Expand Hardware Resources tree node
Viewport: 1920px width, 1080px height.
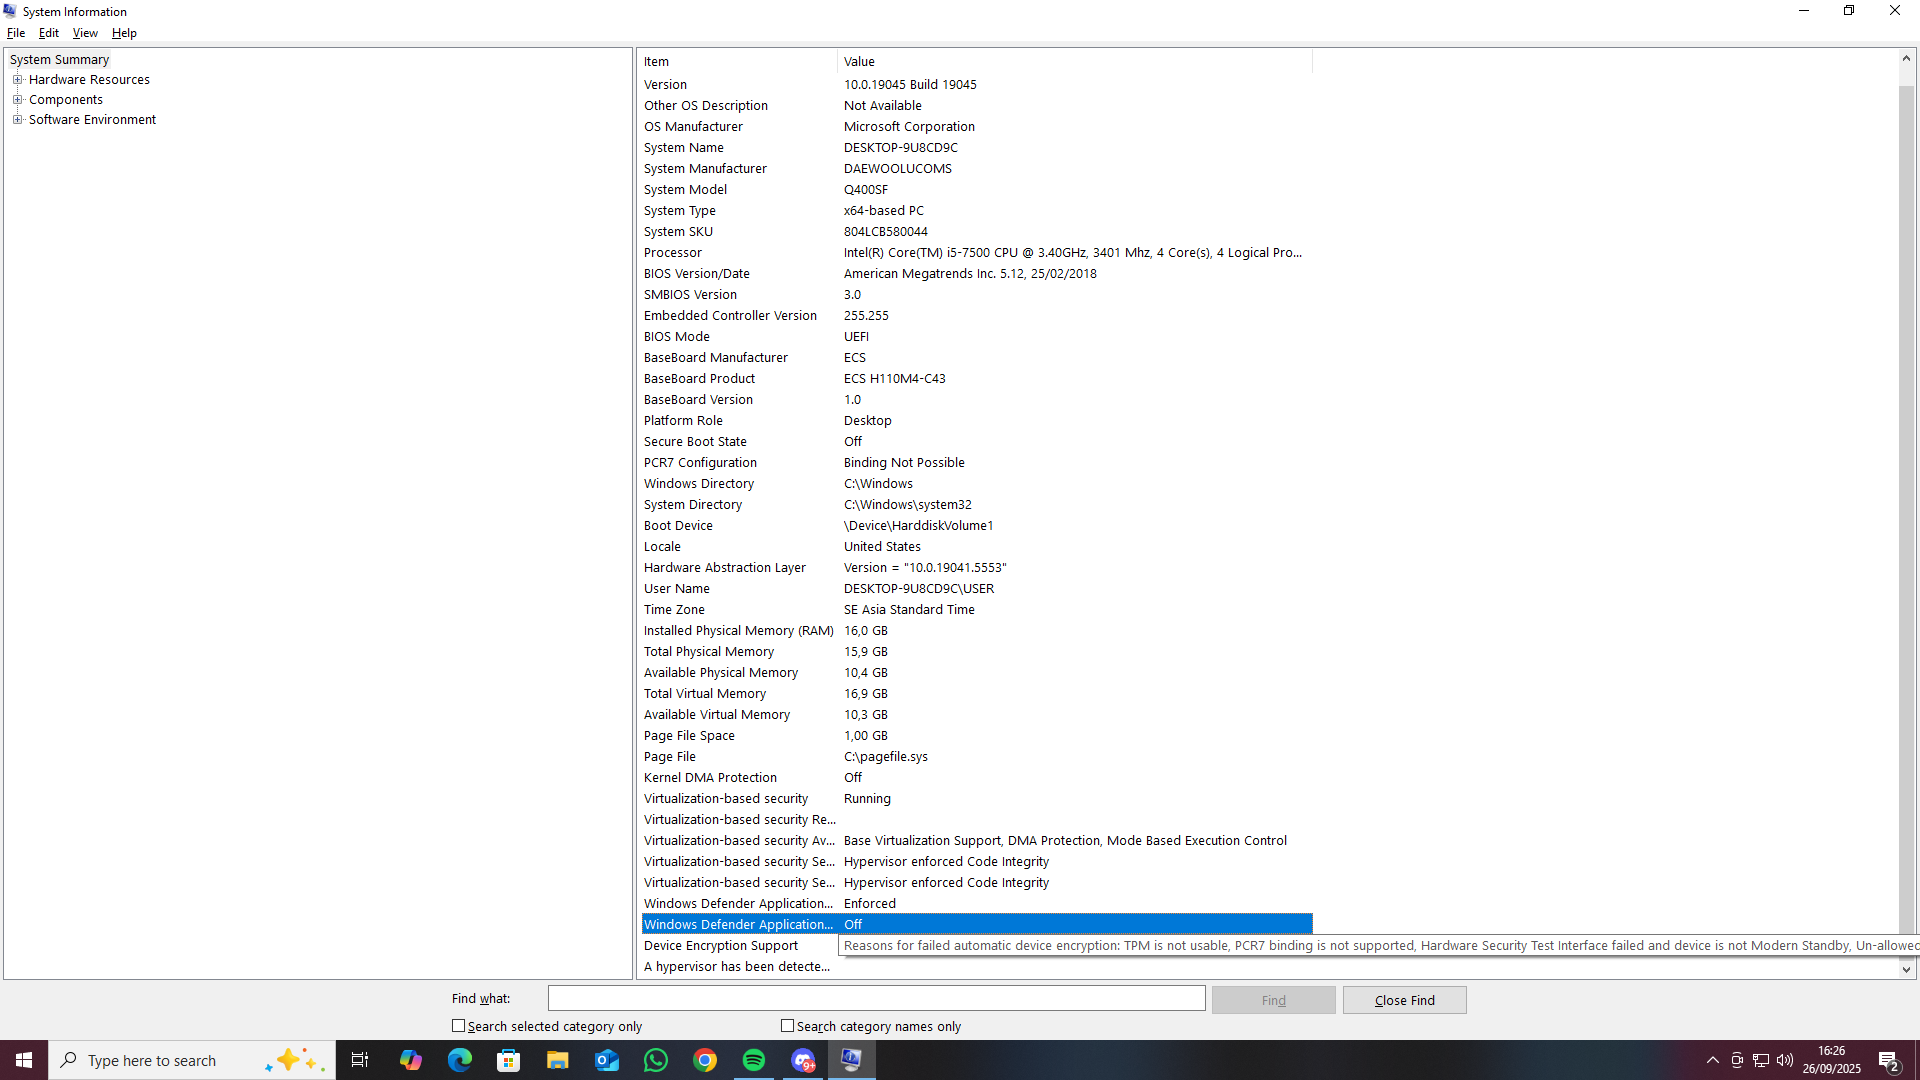coord(17,80)
